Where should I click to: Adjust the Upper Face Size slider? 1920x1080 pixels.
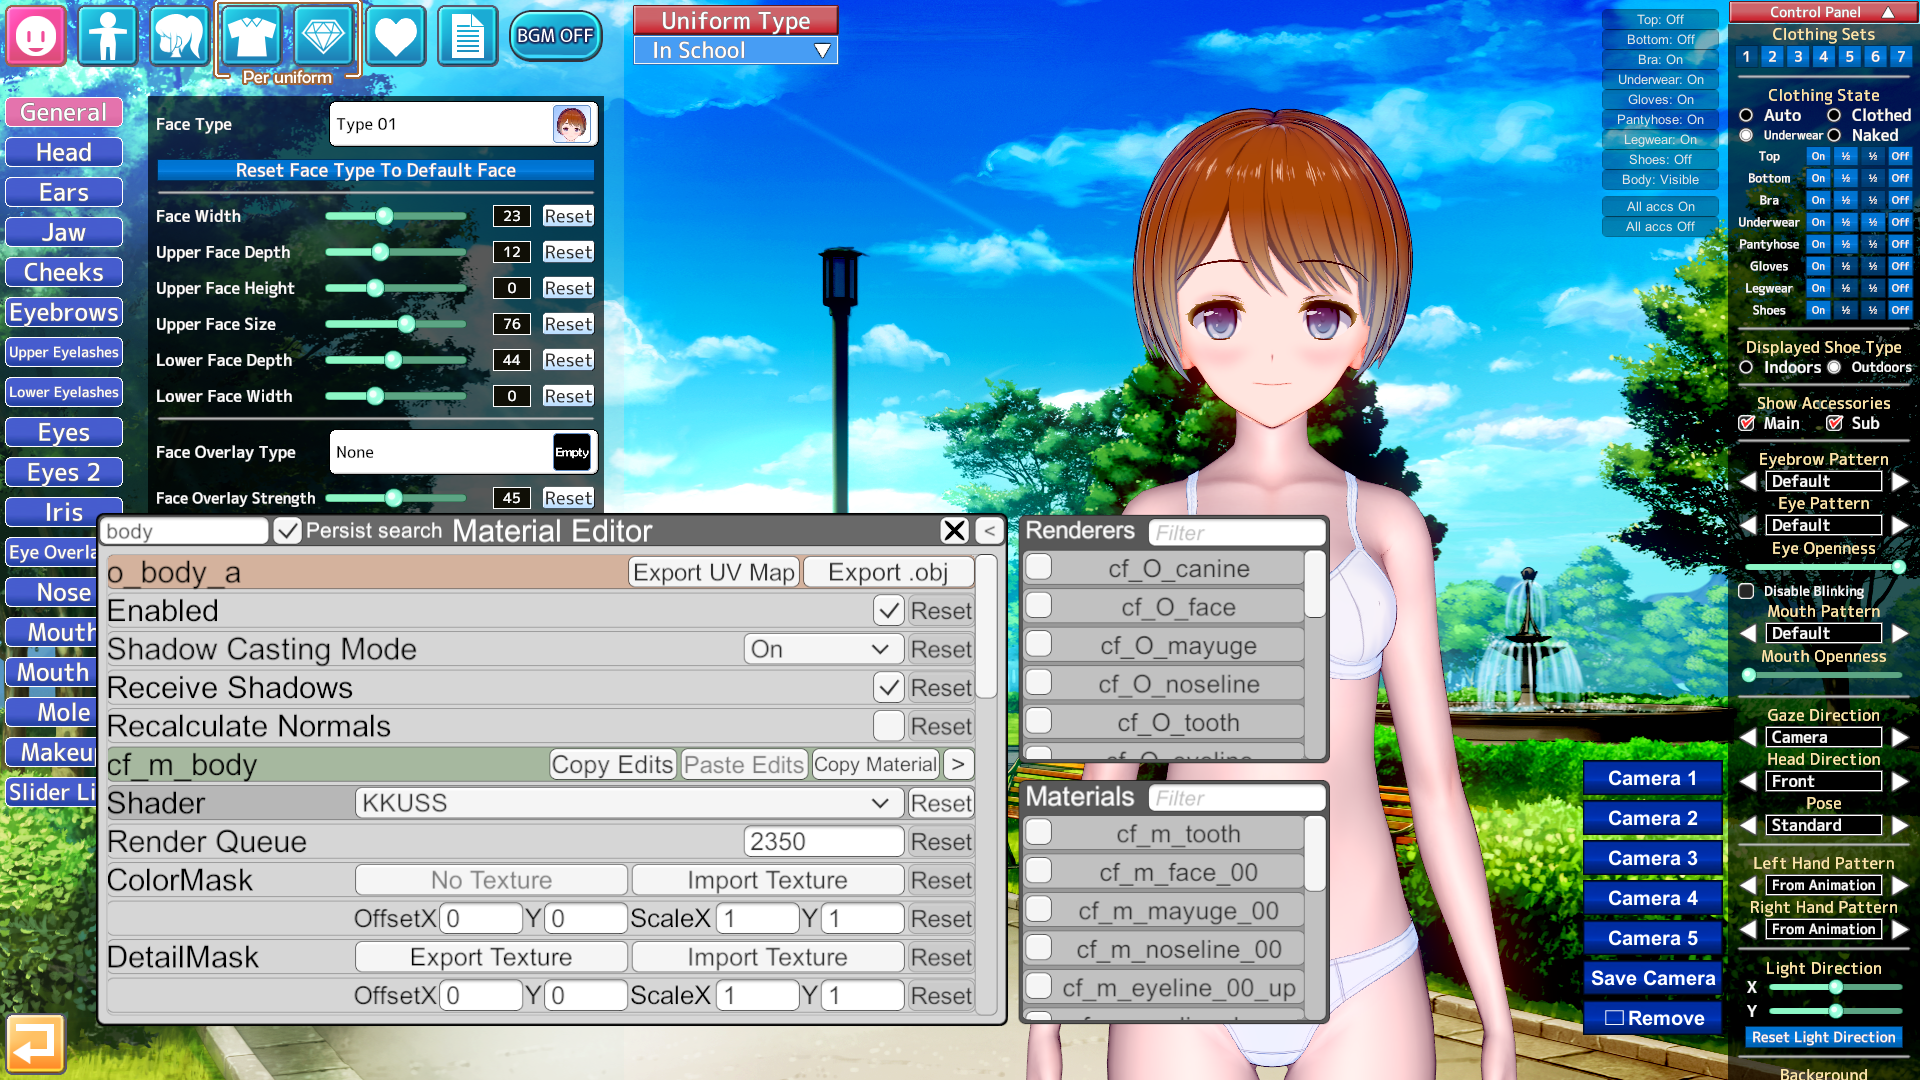406,324
